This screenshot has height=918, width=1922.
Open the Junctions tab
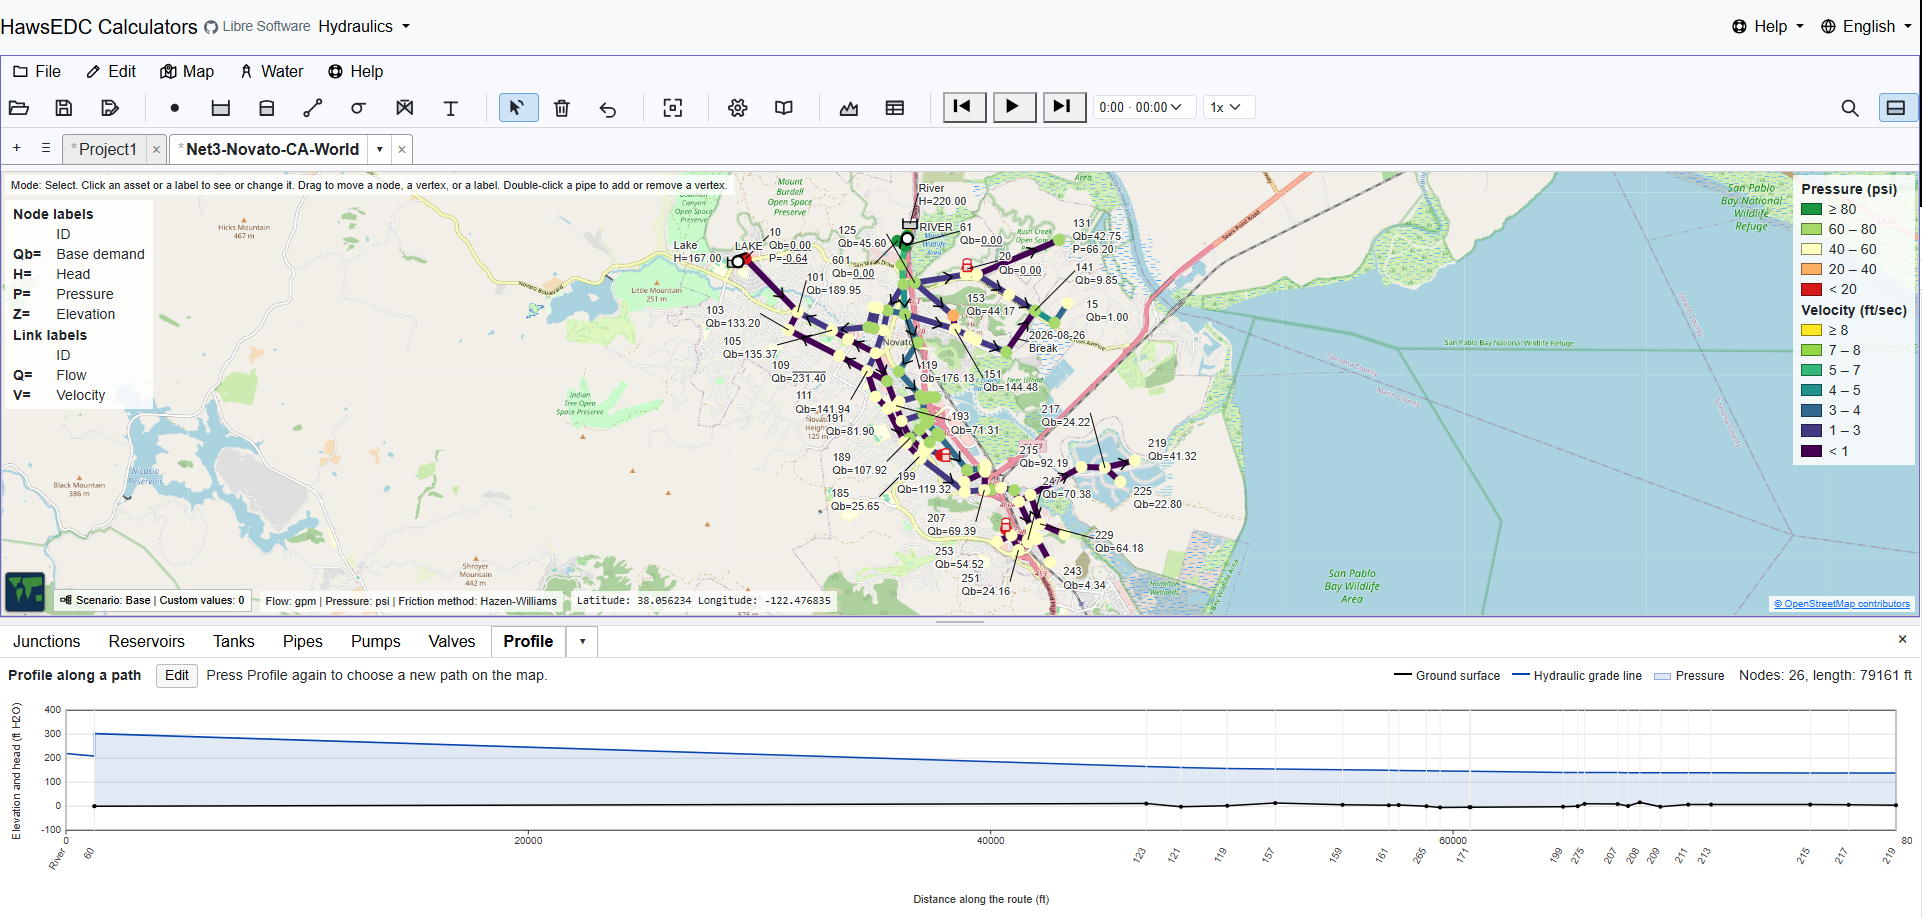tap(47, 642)
